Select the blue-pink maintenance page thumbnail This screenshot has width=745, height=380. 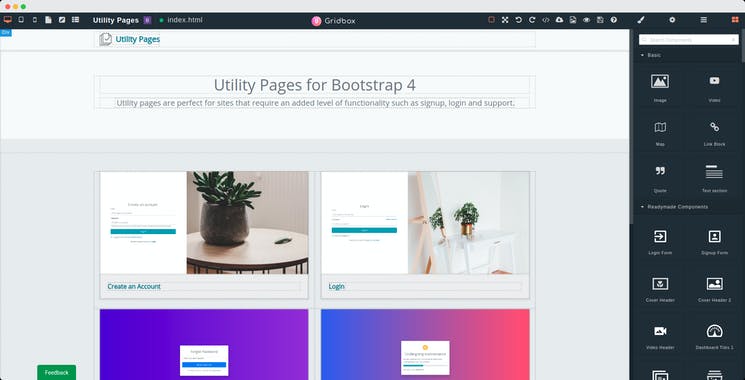click(425, 344)
